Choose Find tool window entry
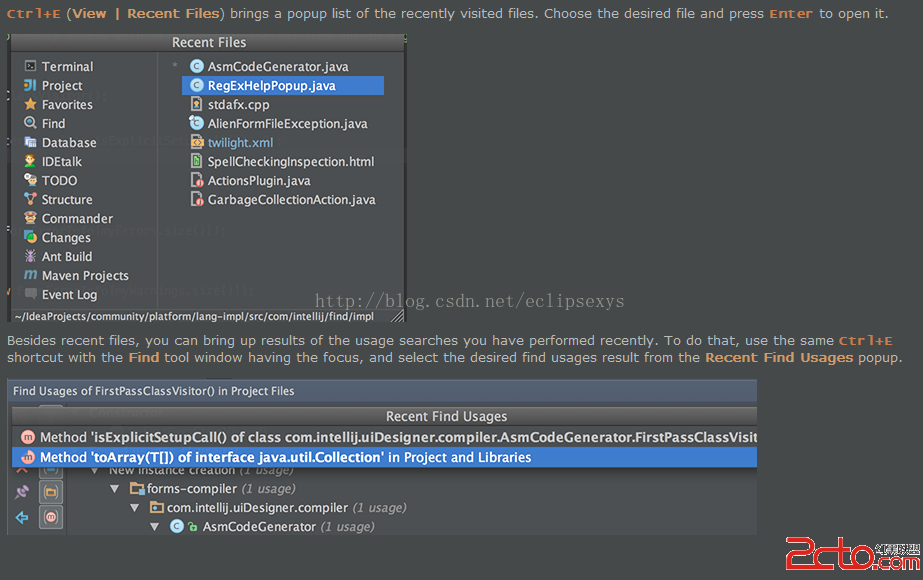923x580 pixels. tap(45, 124)
